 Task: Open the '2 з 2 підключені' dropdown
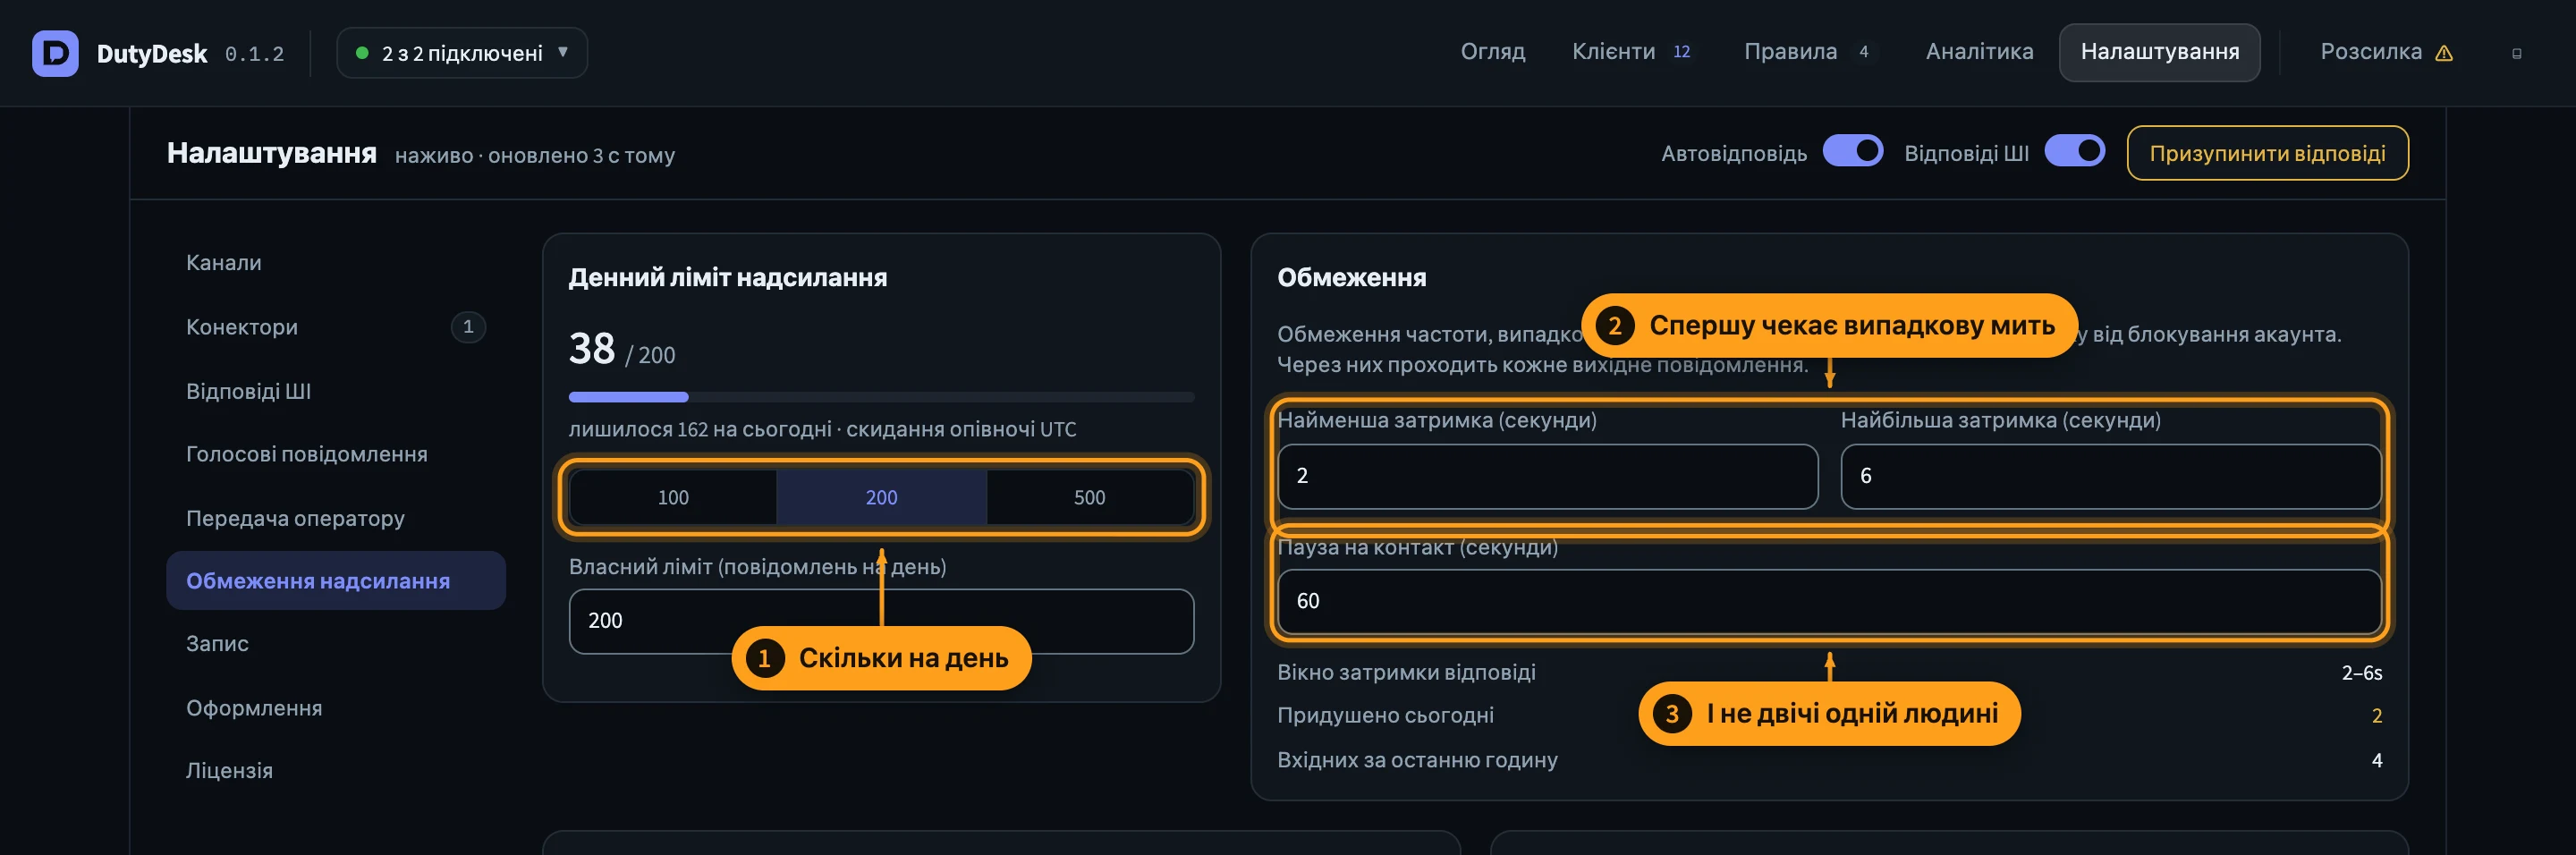click(462, 53)
